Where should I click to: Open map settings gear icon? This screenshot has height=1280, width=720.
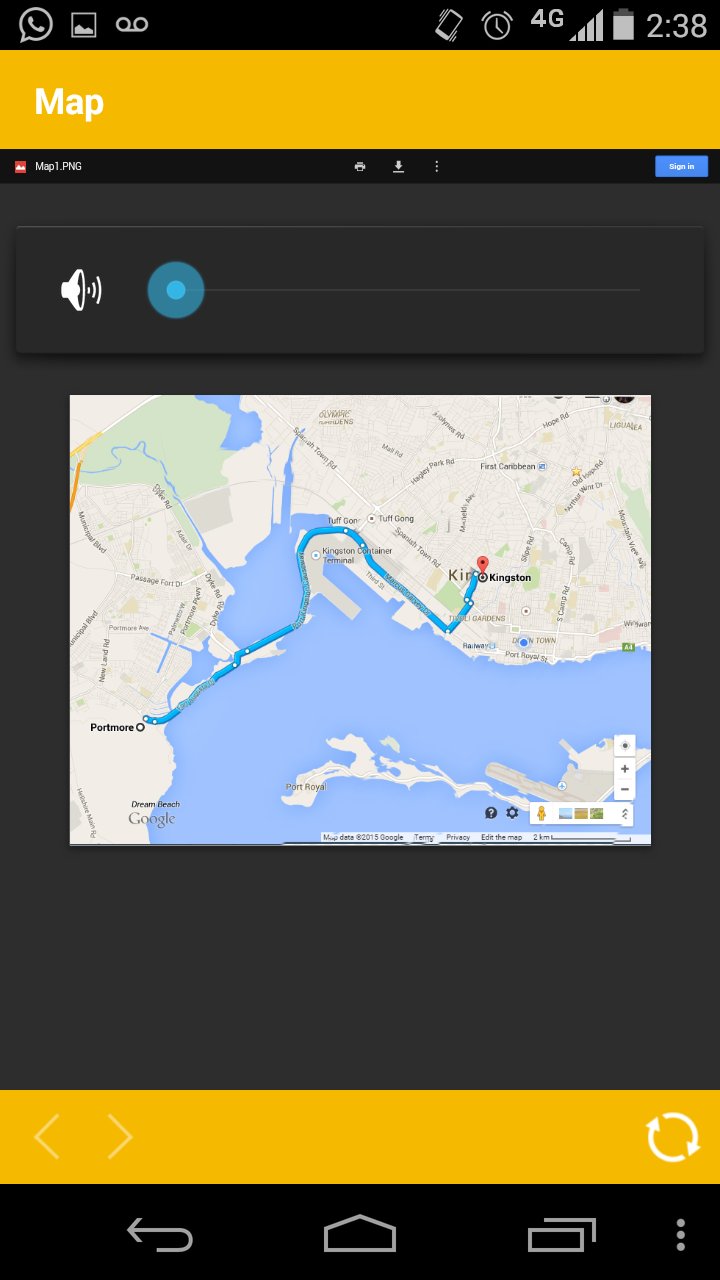[x=512, y=813]
